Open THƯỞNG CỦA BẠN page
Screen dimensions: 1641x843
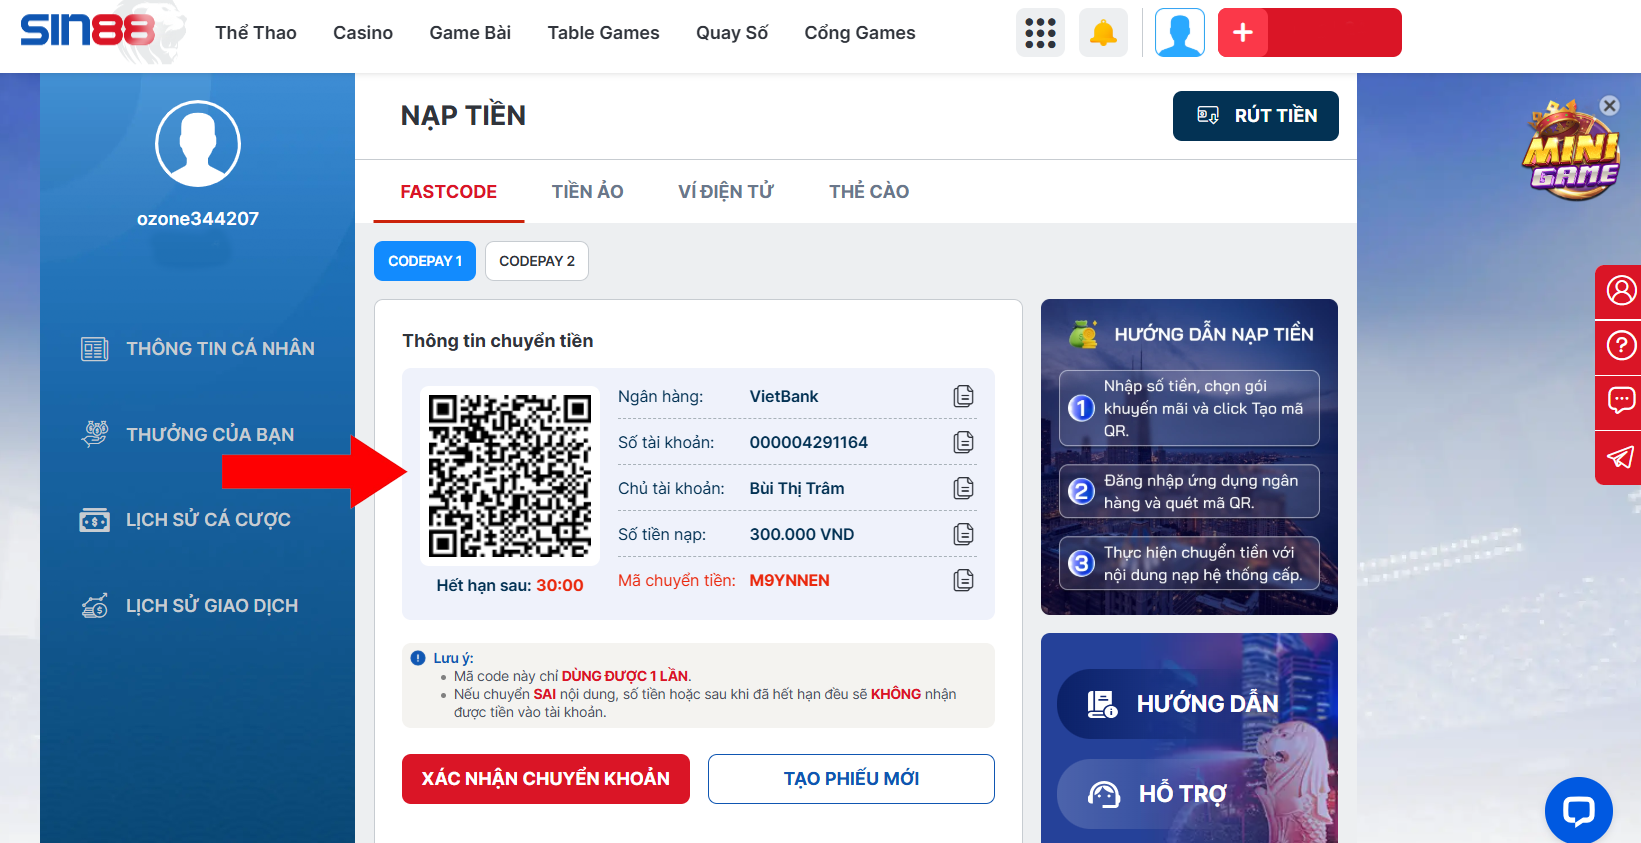click(210, 435)
